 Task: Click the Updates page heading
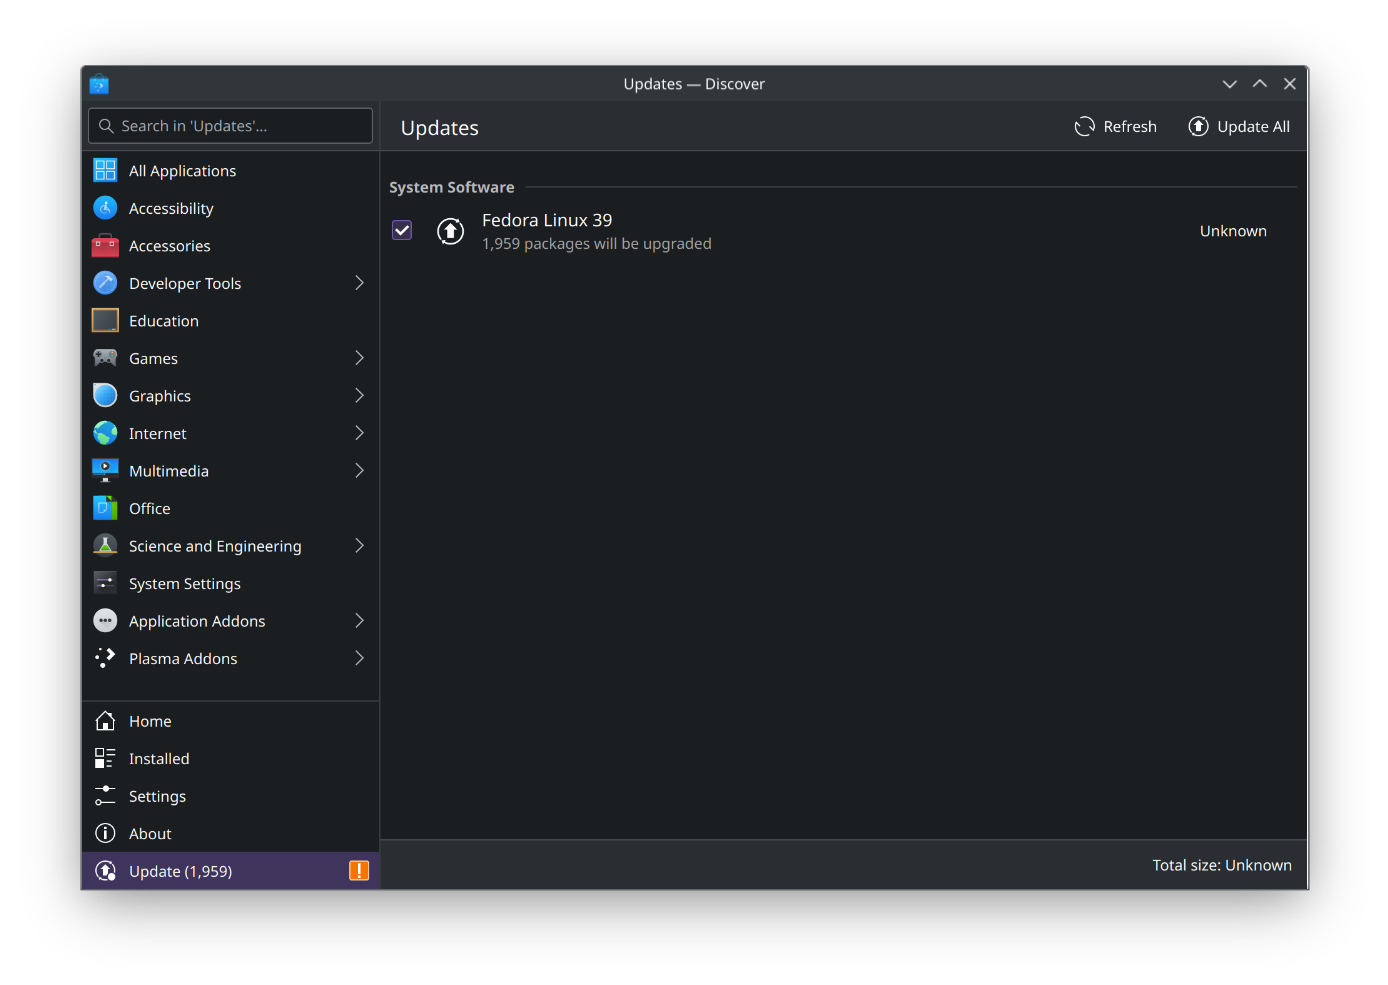point(440,128)
